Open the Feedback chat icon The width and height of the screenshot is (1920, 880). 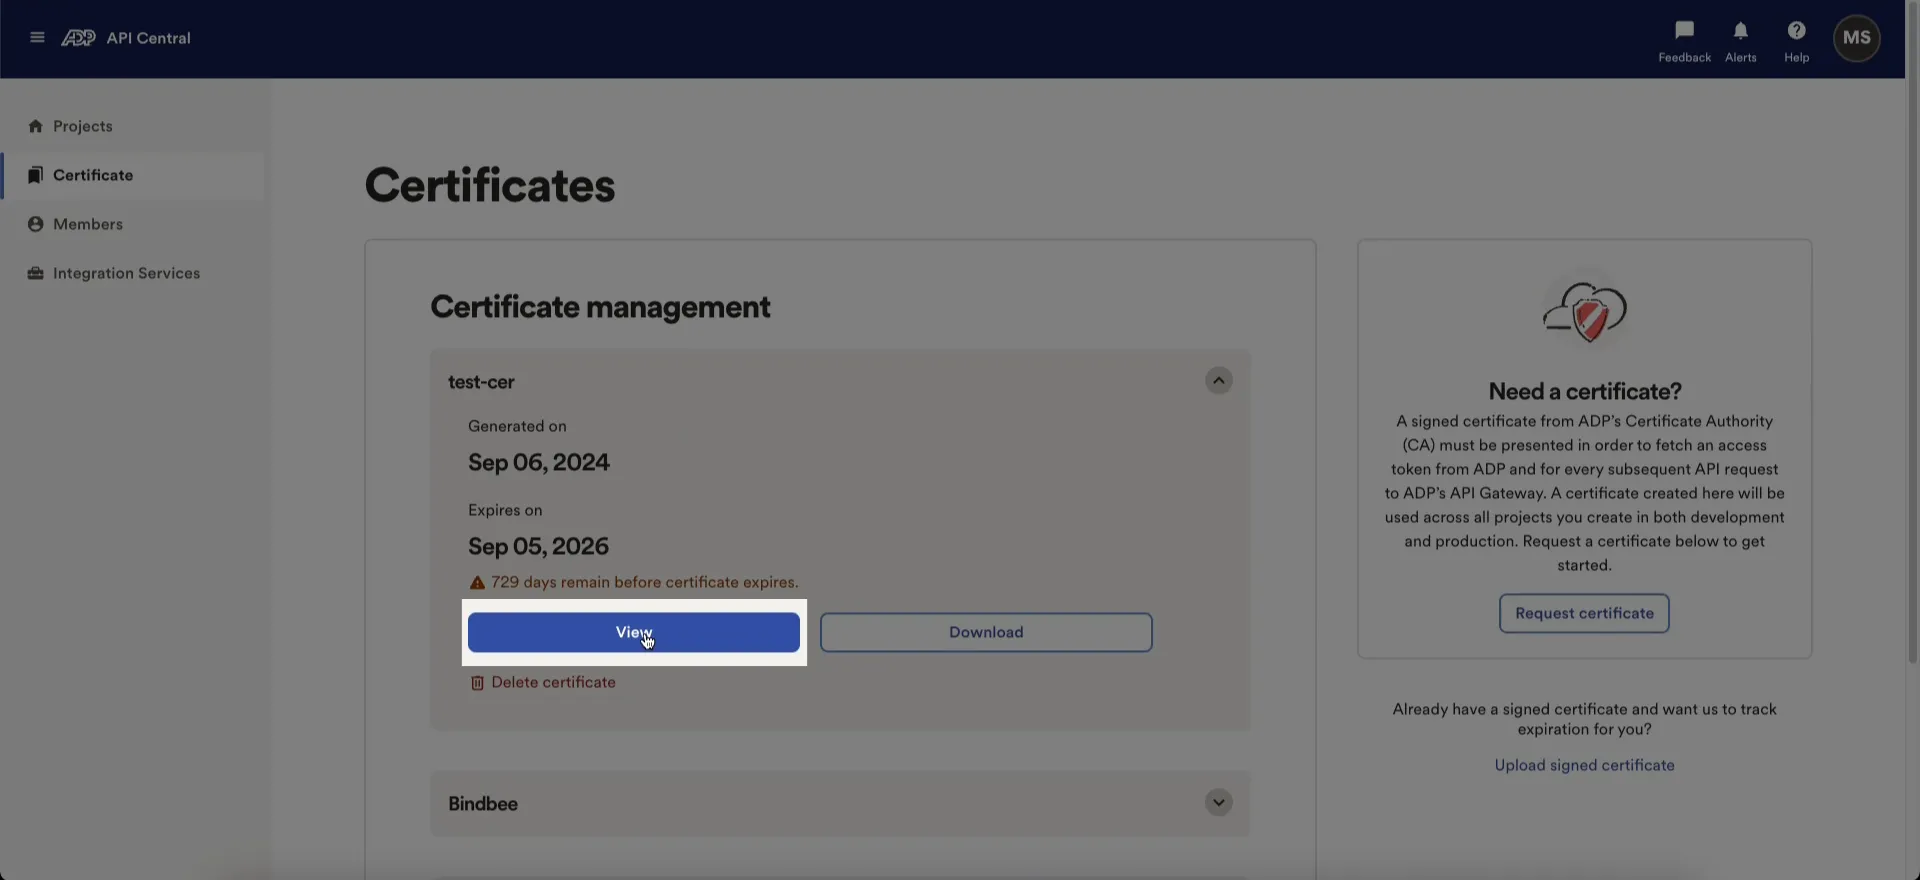click(x=1684, y=31)
